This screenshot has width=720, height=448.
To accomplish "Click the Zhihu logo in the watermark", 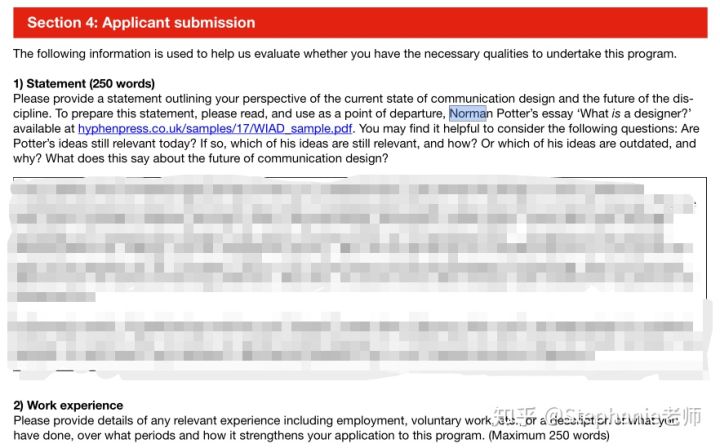I will [x=515, y=417].
